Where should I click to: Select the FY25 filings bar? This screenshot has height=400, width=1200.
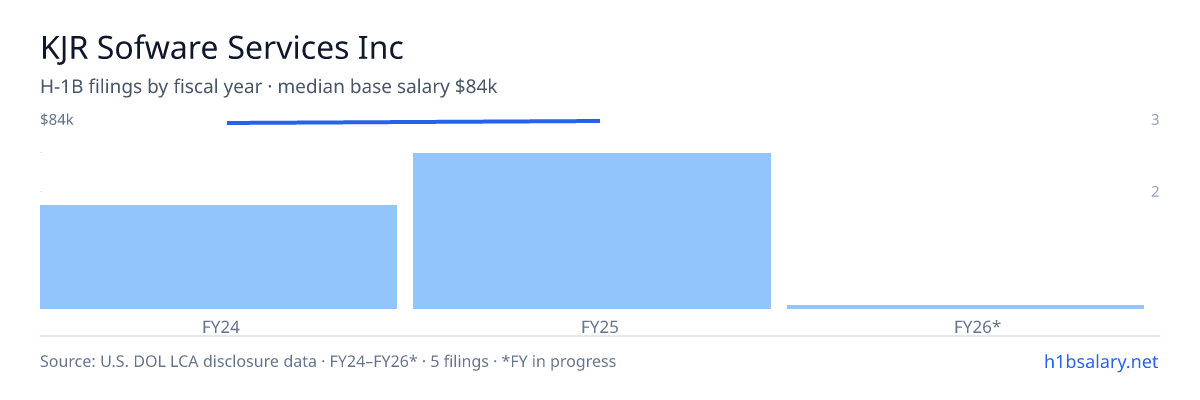click(x=592, y=231)
